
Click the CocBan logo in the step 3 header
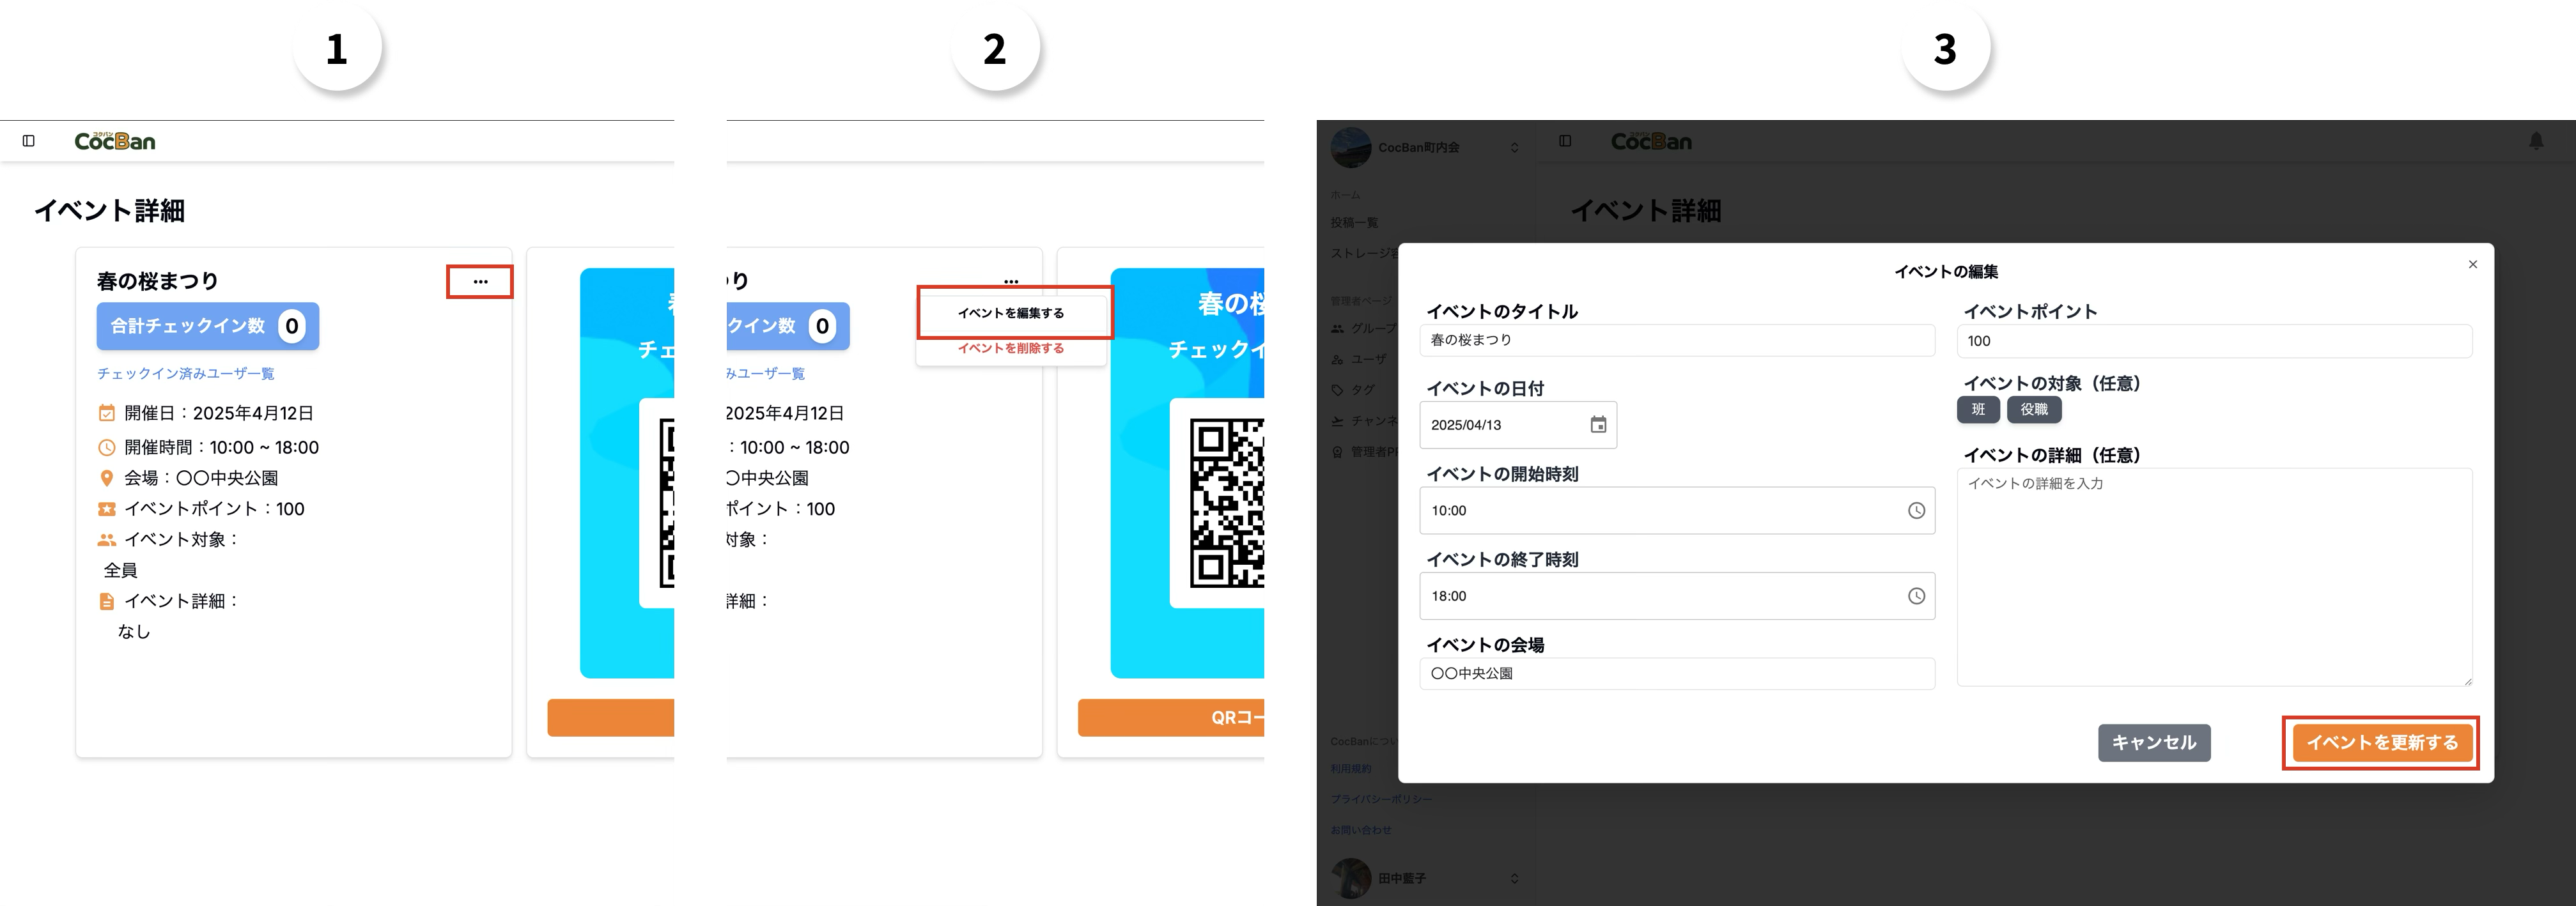pyautogui.click(x=1651, y=141)
